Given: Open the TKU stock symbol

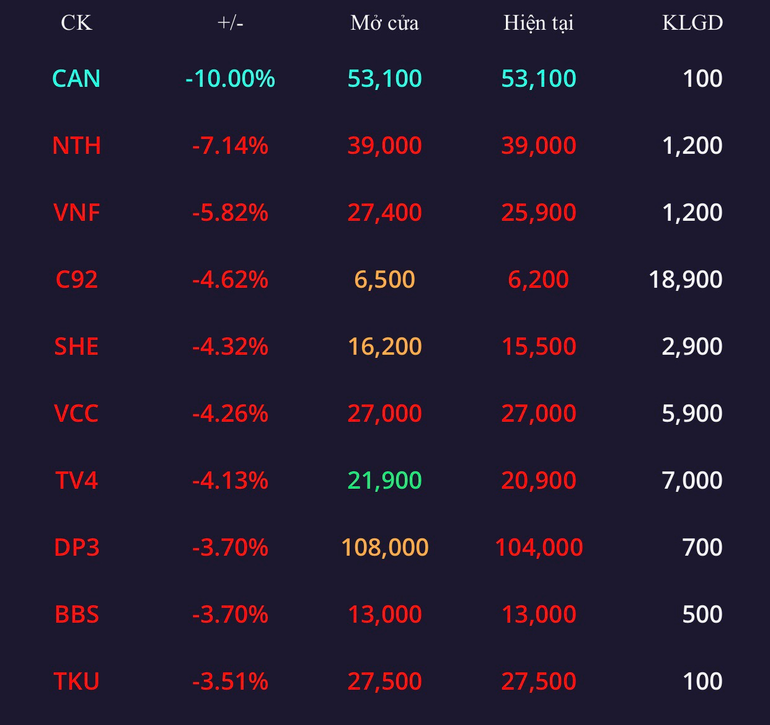Looking at the screenshot, I should click(76, 681).
